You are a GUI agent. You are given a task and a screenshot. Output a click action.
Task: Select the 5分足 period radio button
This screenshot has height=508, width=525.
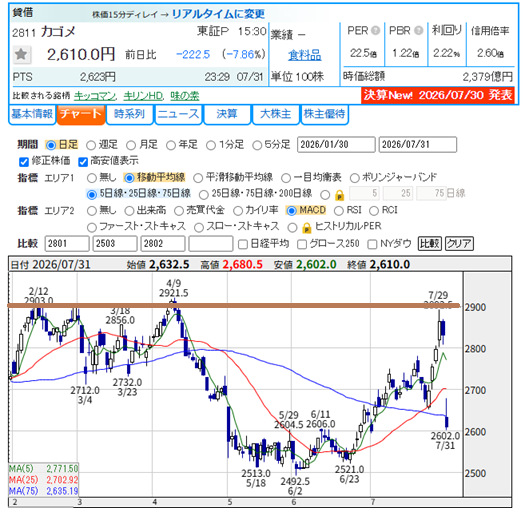257,145
